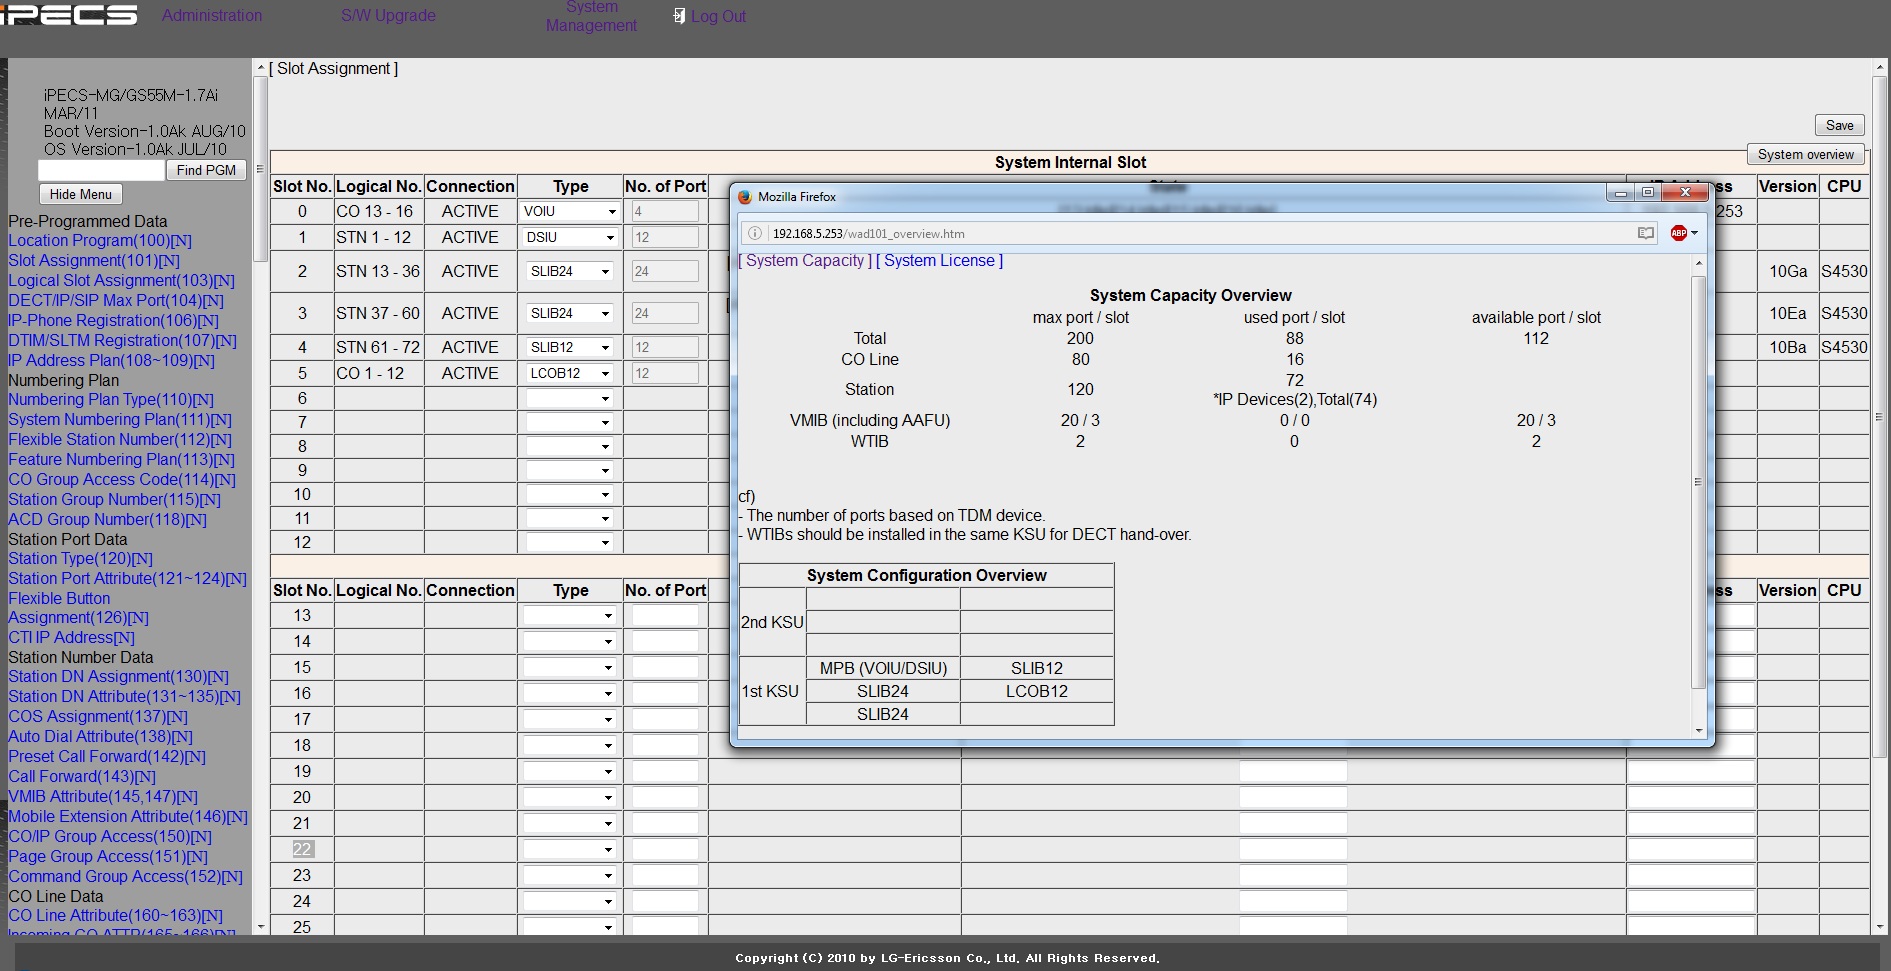The image size is (1891, 971).
Task: Click the Adblock Plus ABP icon
Action: point(1678,233)
